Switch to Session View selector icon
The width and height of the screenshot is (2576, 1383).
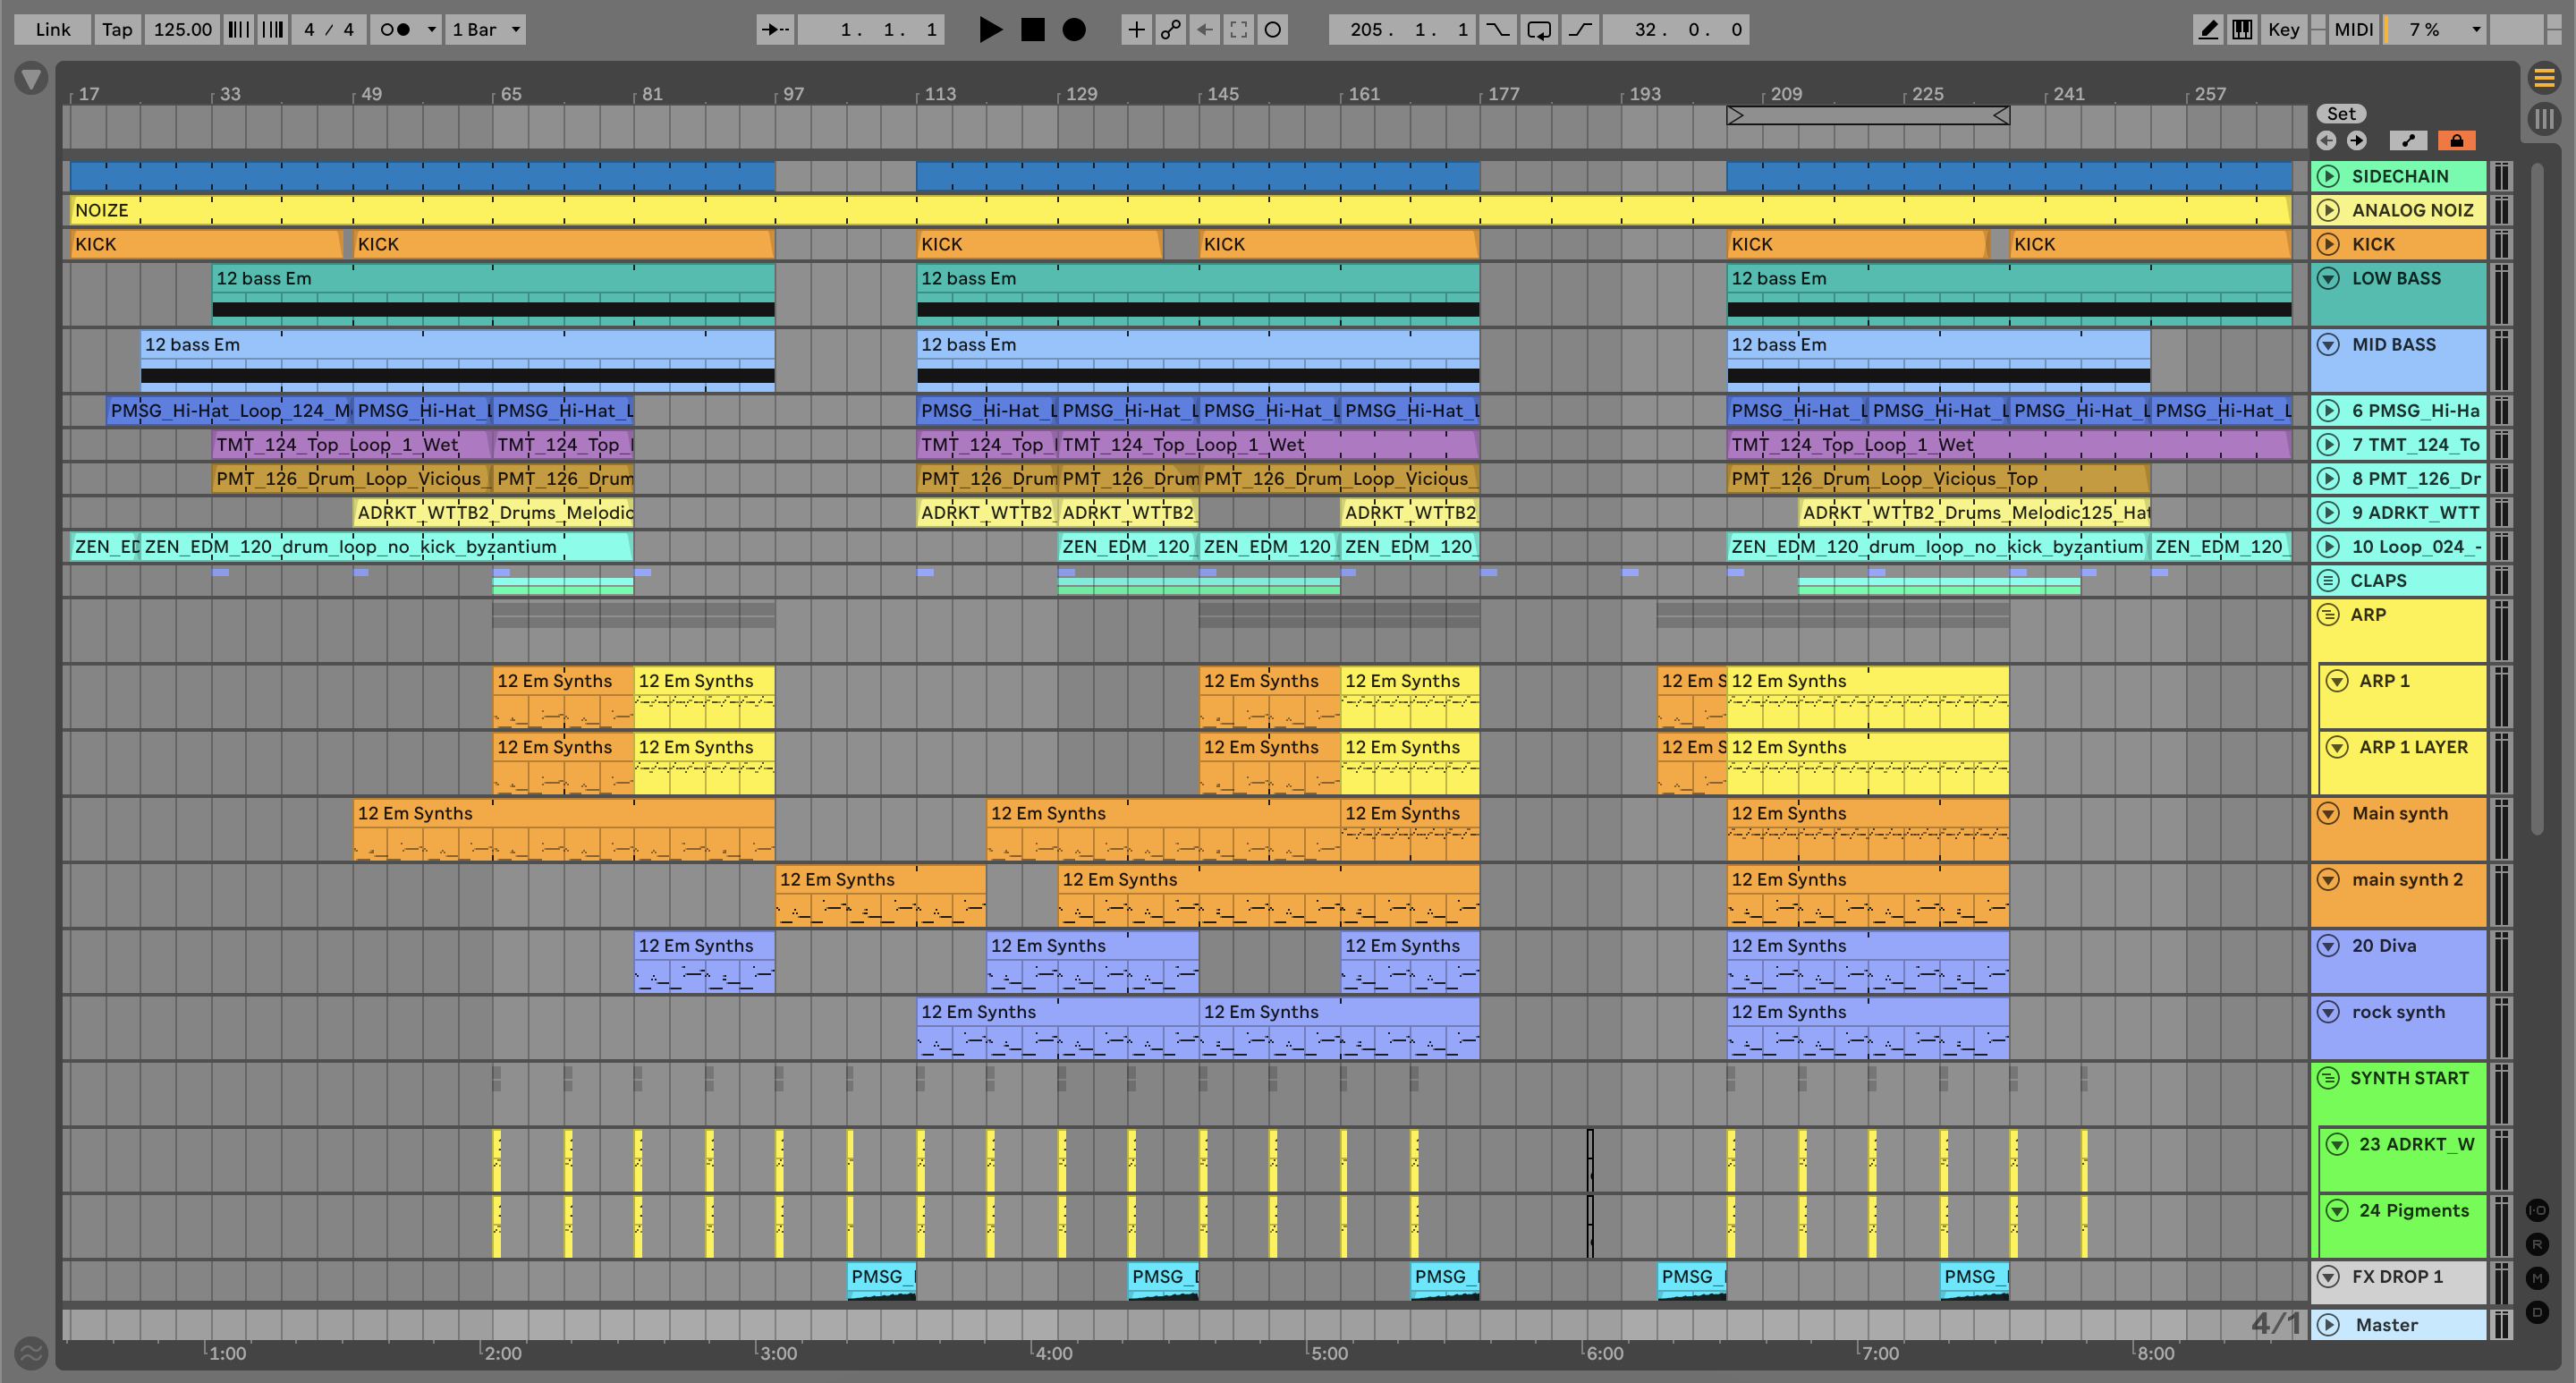click(2543, 120)
